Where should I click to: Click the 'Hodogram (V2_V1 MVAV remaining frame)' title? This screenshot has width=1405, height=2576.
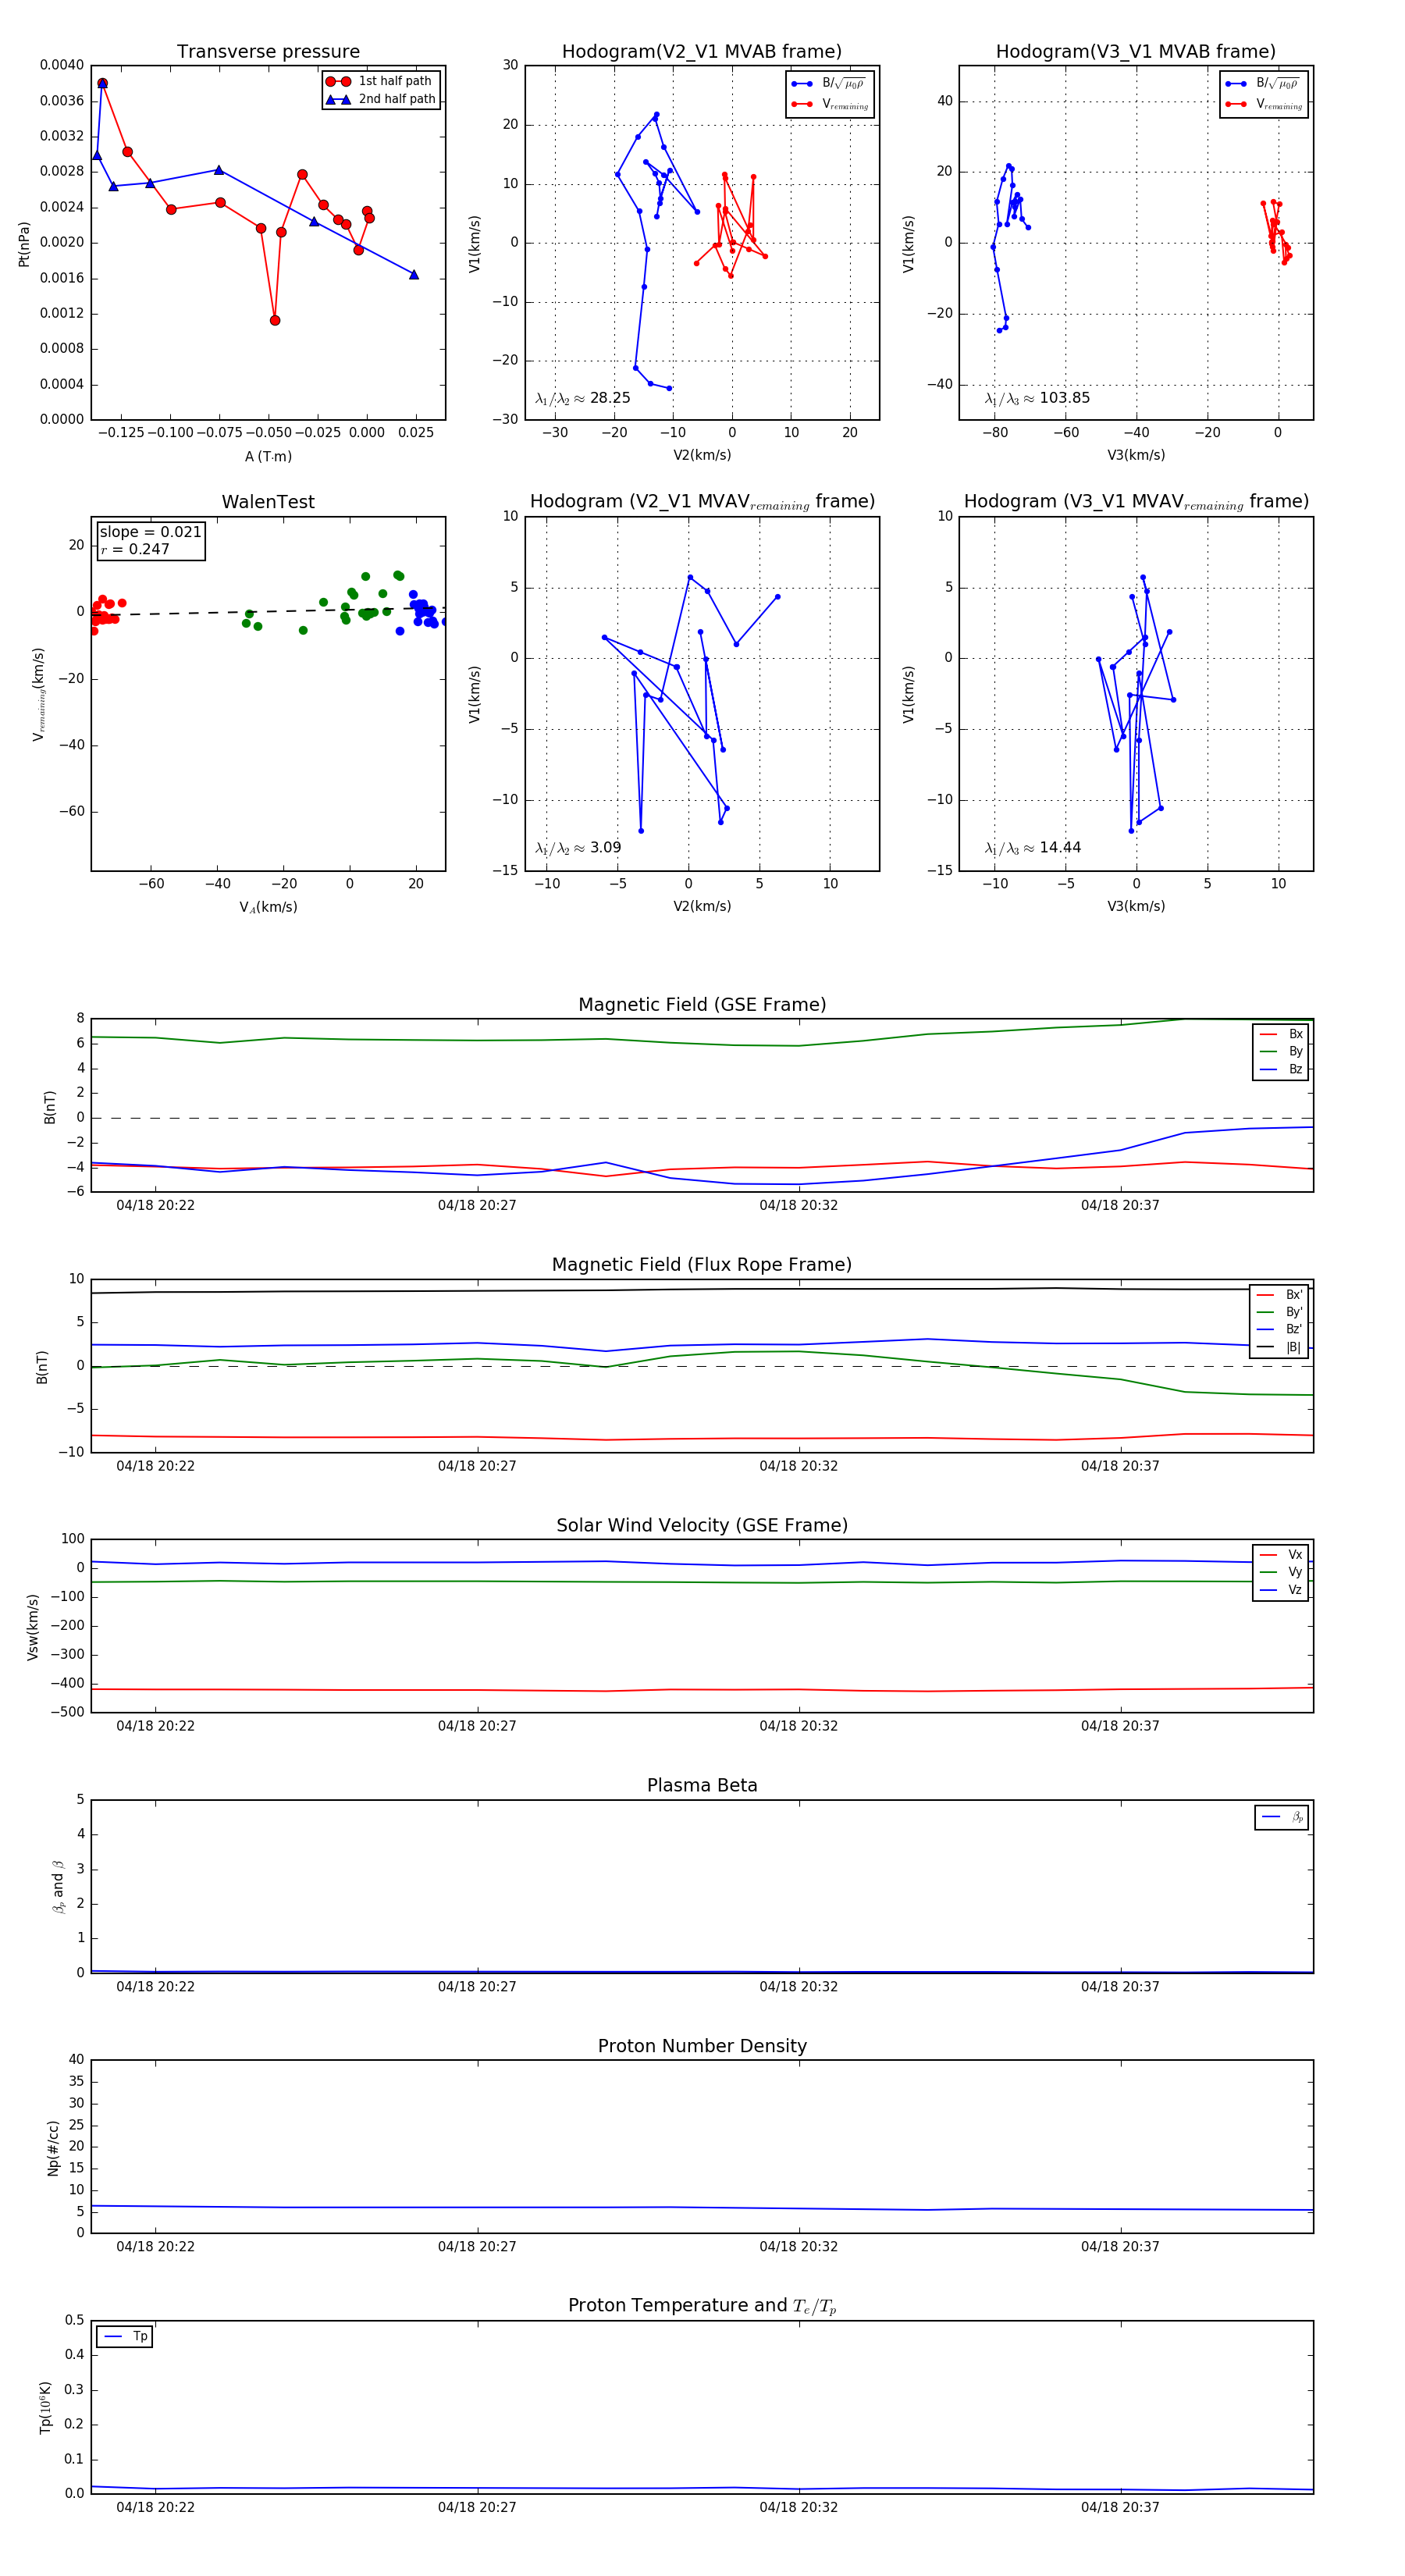(x=702, y=502)
